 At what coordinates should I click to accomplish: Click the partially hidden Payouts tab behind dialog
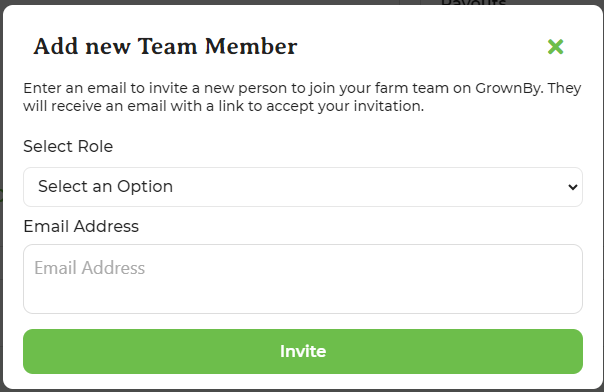tap(473, 3)
